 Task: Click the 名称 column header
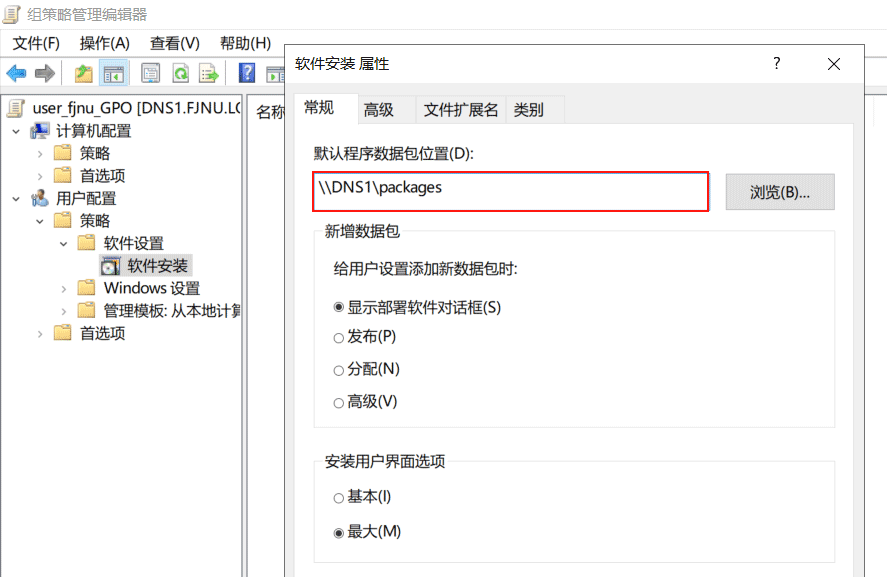(x=269, y=112)
